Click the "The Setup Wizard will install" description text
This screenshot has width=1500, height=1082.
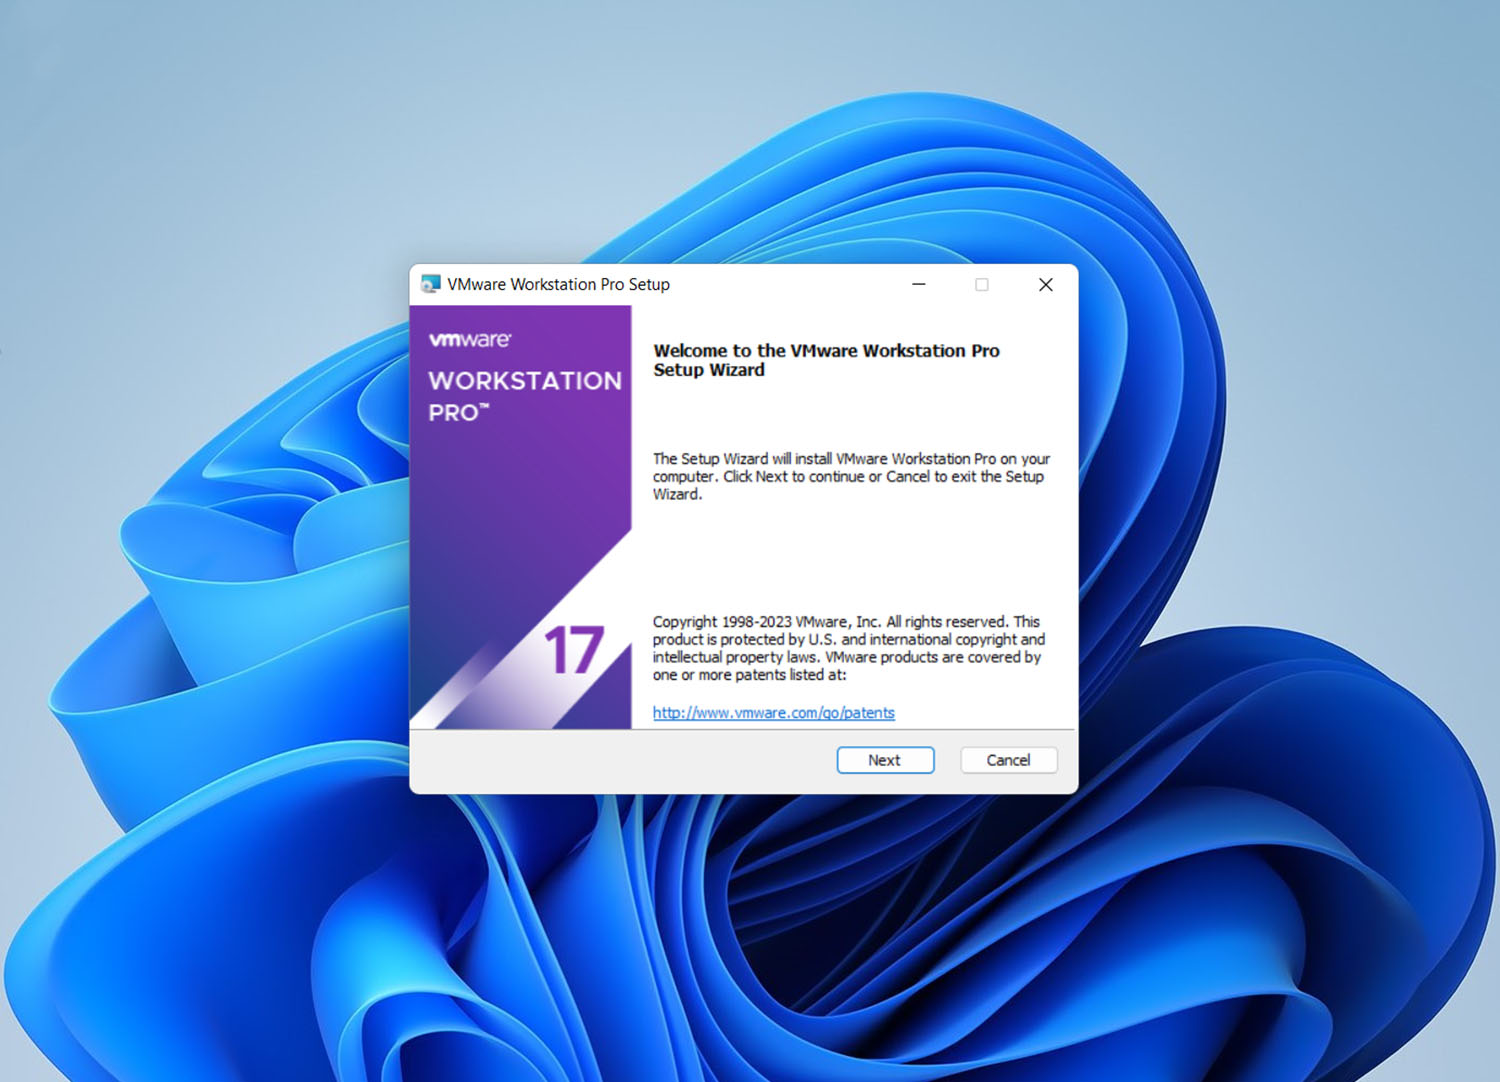coord(851,476)
